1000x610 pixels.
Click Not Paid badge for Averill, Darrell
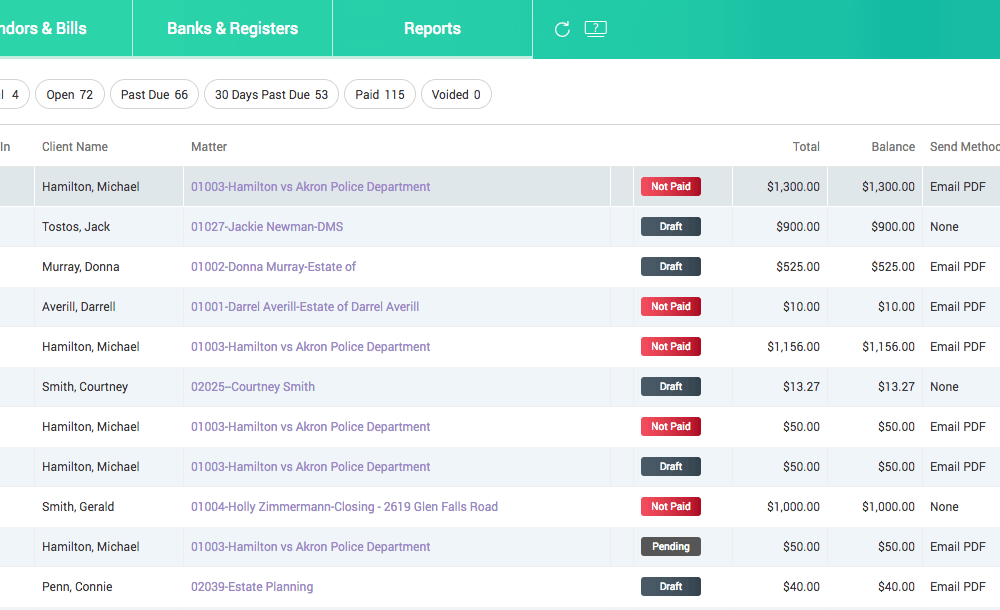tap(671, 306)
